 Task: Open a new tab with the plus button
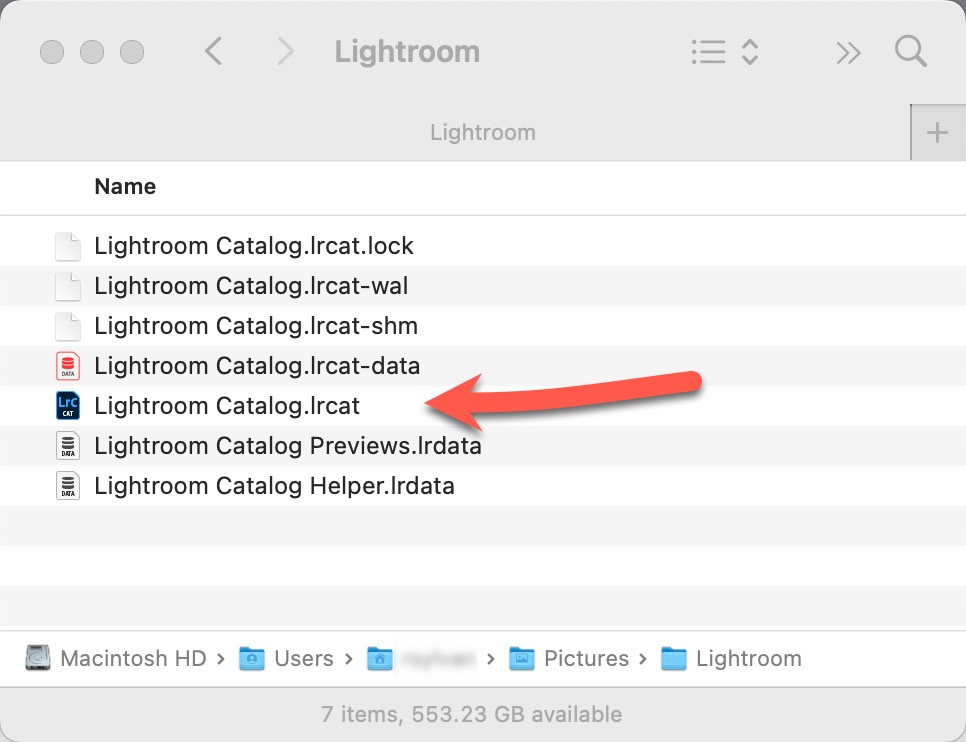point(938,131)
